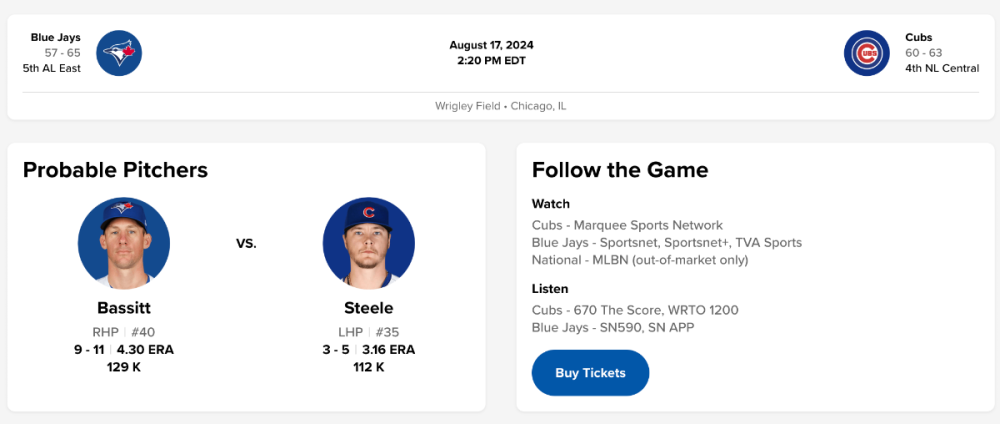Click the Follow the Game heading

pos(620,170)
